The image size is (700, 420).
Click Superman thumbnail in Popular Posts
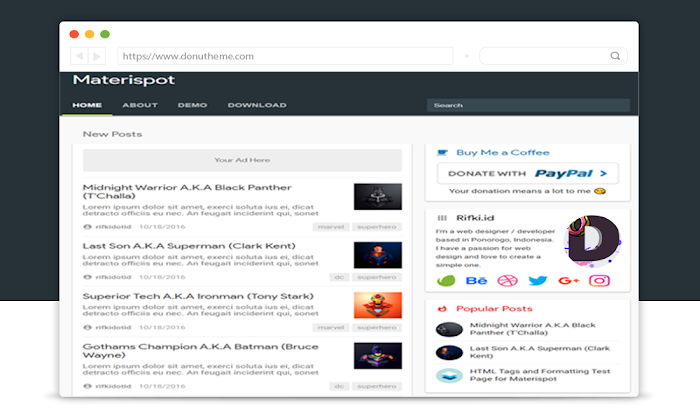[x=449, y=353]
